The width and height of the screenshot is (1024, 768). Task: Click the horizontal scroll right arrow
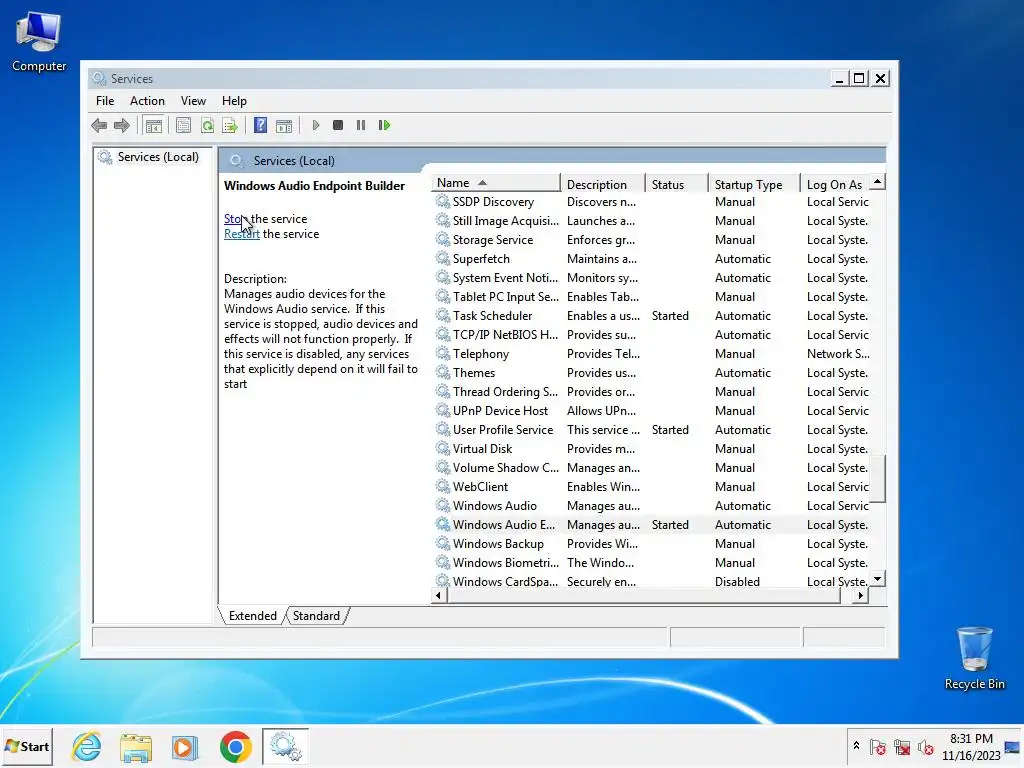[x=861, y=596]
